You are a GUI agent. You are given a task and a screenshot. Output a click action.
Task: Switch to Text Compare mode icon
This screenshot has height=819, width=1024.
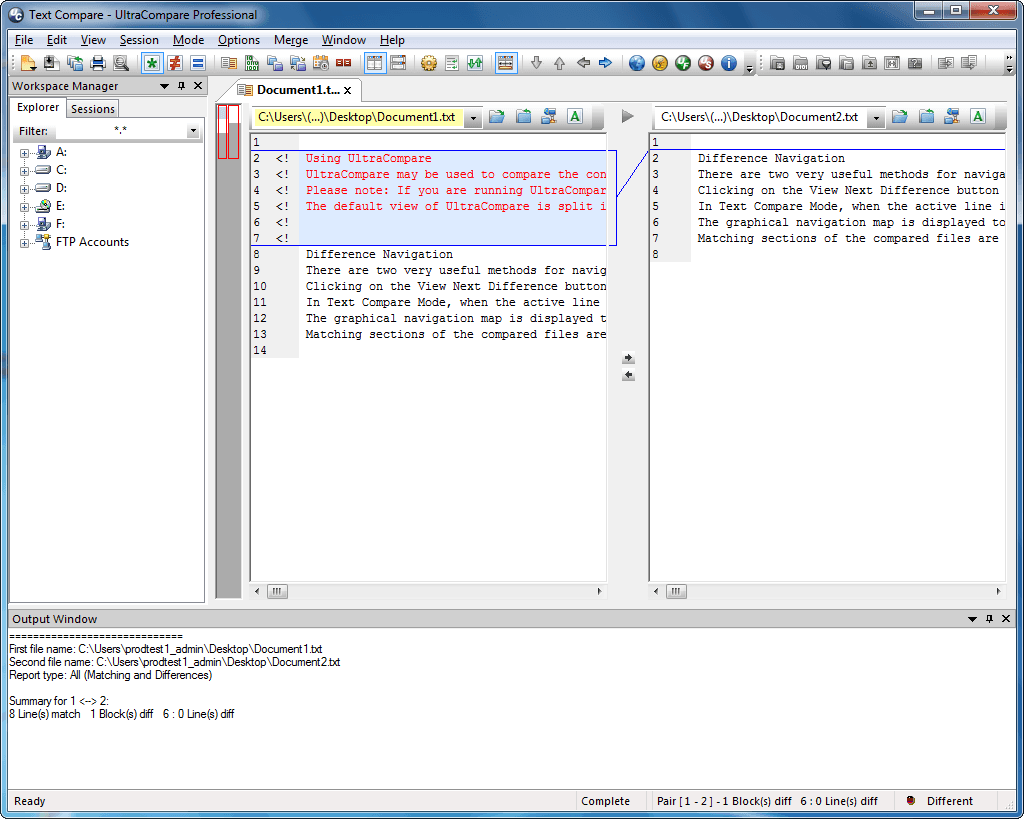[x=229, y=63]
